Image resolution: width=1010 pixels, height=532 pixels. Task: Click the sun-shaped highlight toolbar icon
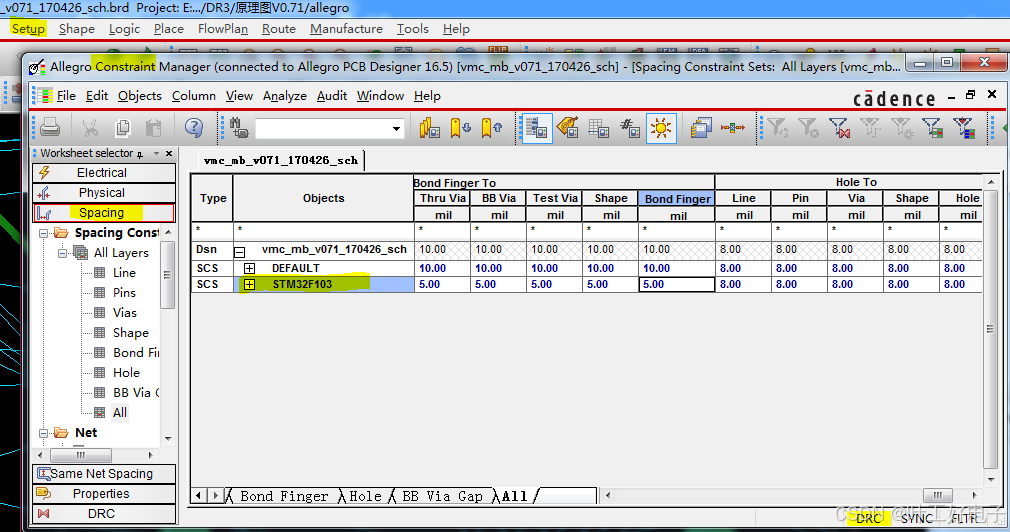pos(661,128)
